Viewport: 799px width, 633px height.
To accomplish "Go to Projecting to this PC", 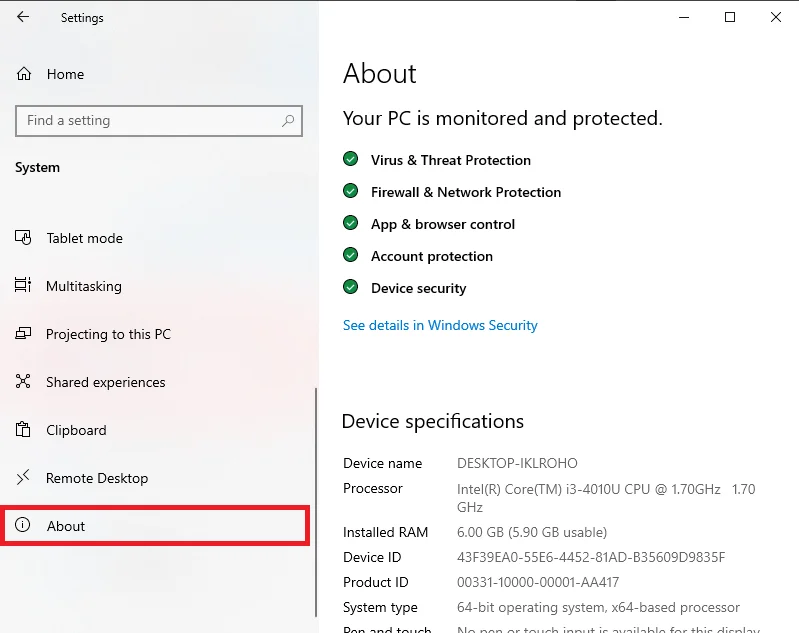I will pos(109,334).
